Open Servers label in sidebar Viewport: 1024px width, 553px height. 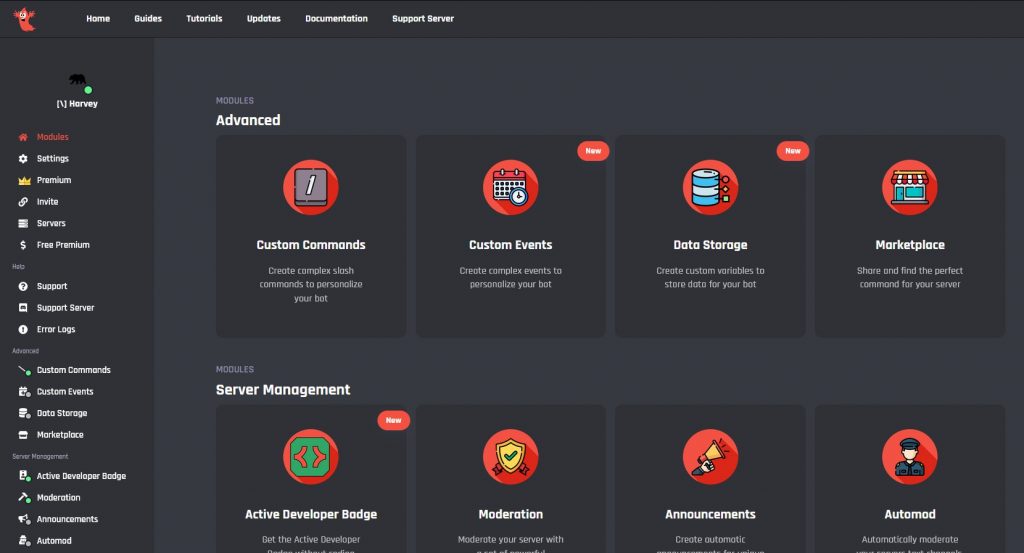51,223
